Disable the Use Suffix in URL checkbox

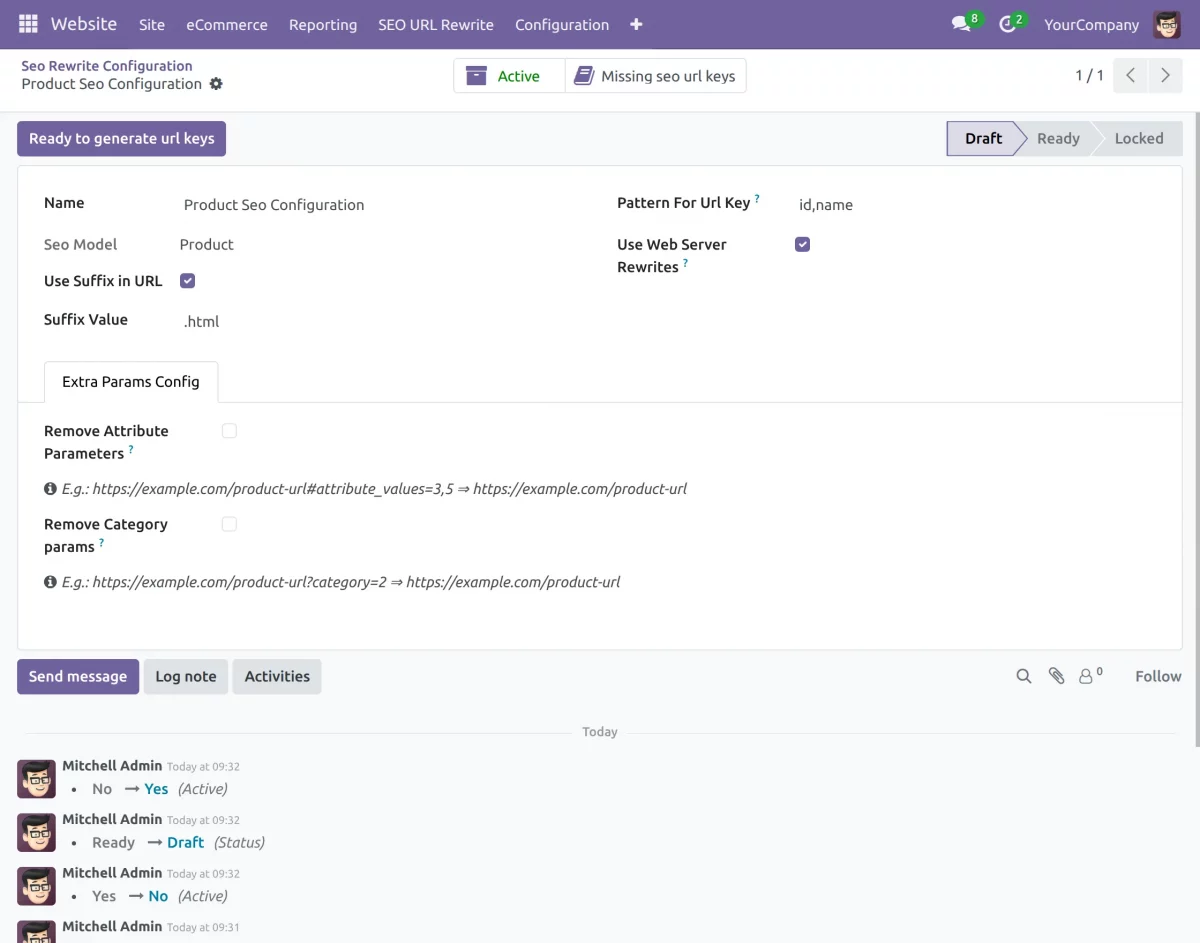pos(187,280)
